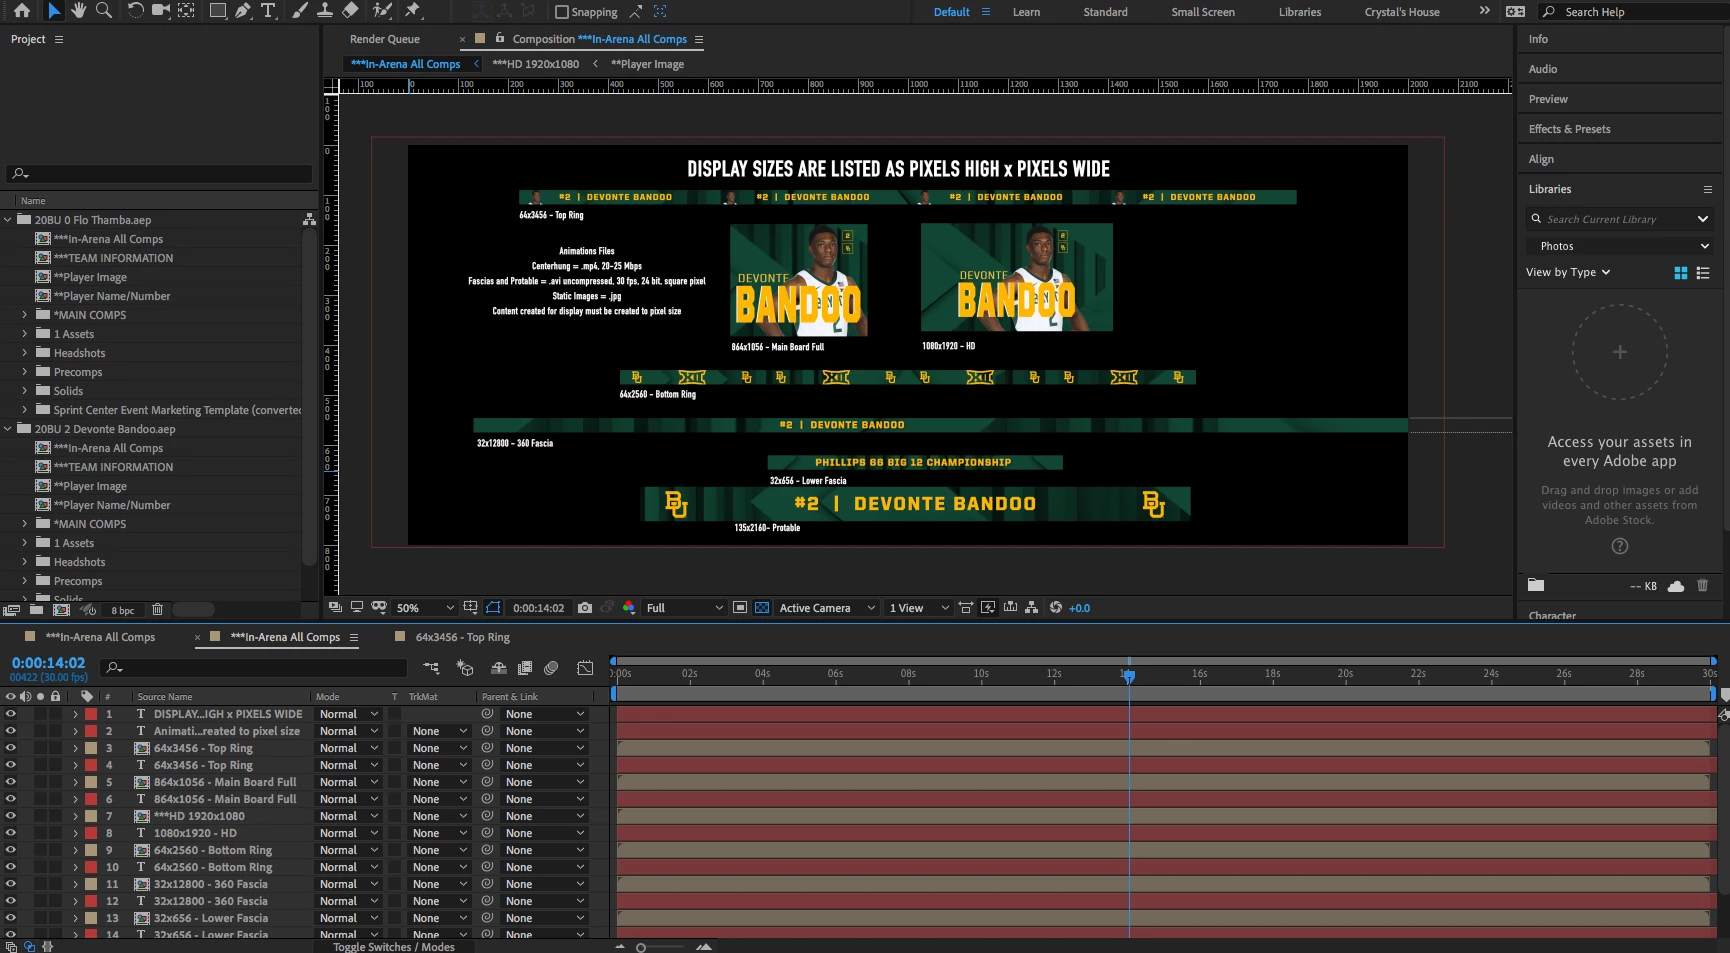Open the ***HD 1920x1080 breadcrumb
Screen dimensions: 1730x953
click(x=535, y=64)
